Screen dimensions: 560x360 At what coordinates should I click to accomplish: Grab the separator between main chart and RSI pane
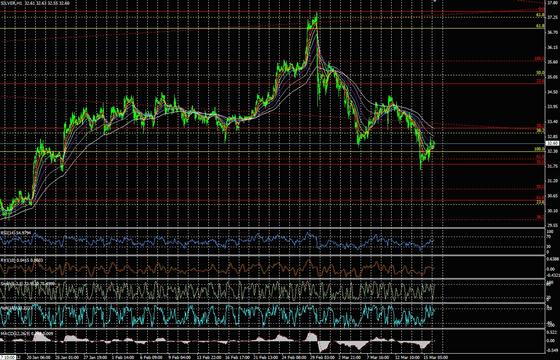click(280, 228)
